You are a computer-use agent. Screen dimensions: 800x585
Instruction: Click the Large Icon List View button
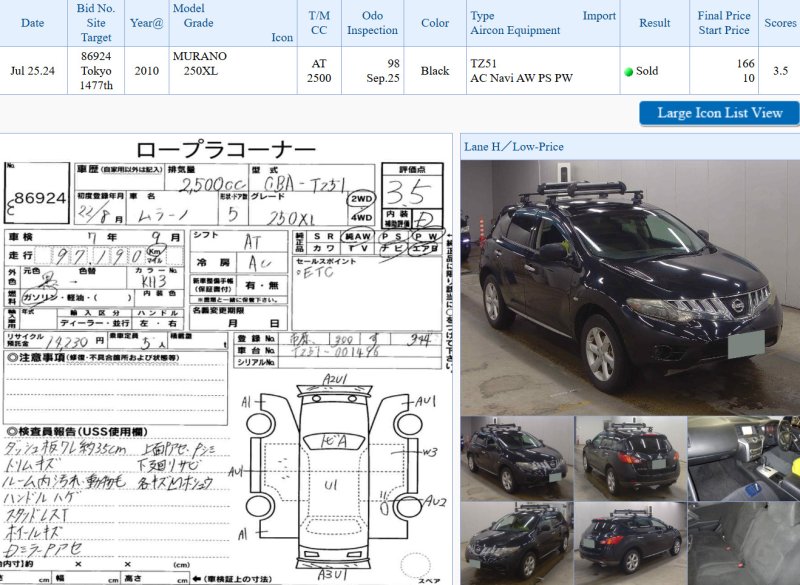pyautogui.click(x=719, y=113)
